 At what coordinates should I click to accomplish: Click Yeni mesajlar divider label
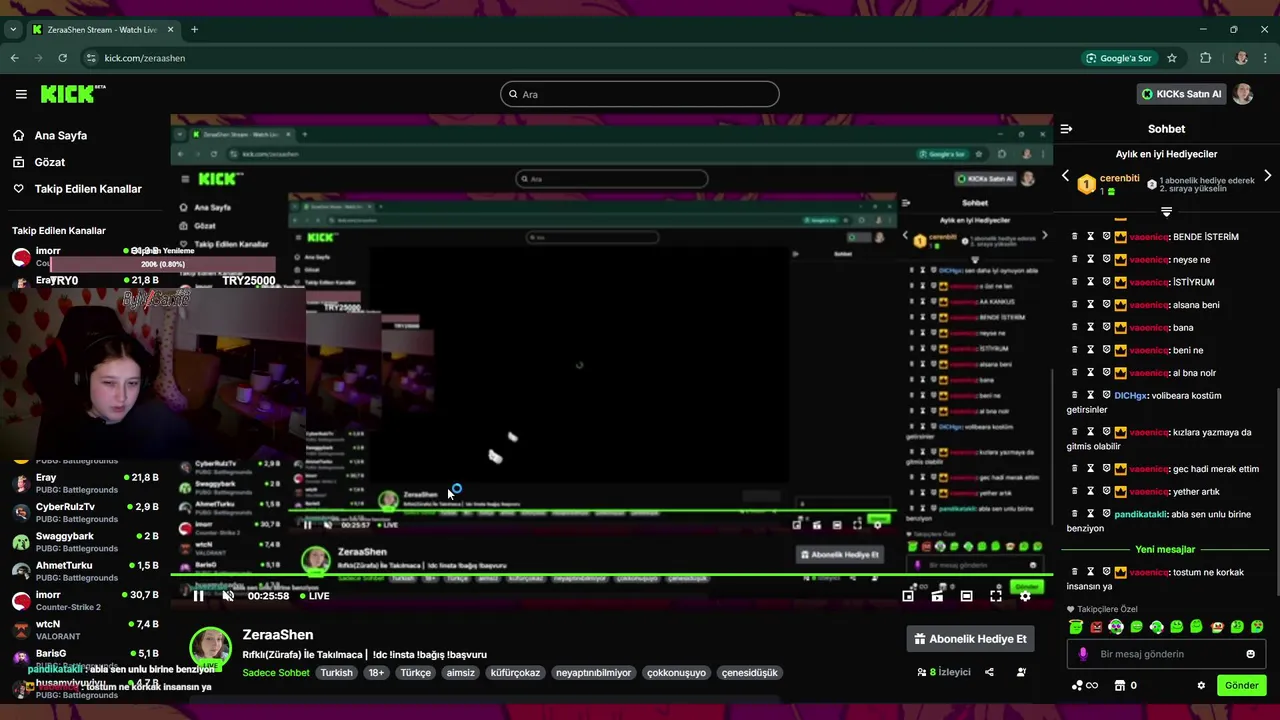(x=1165, y=549)
